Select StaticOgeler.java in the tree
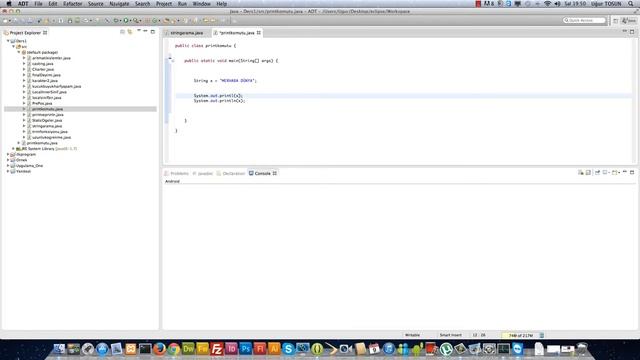 47,121
